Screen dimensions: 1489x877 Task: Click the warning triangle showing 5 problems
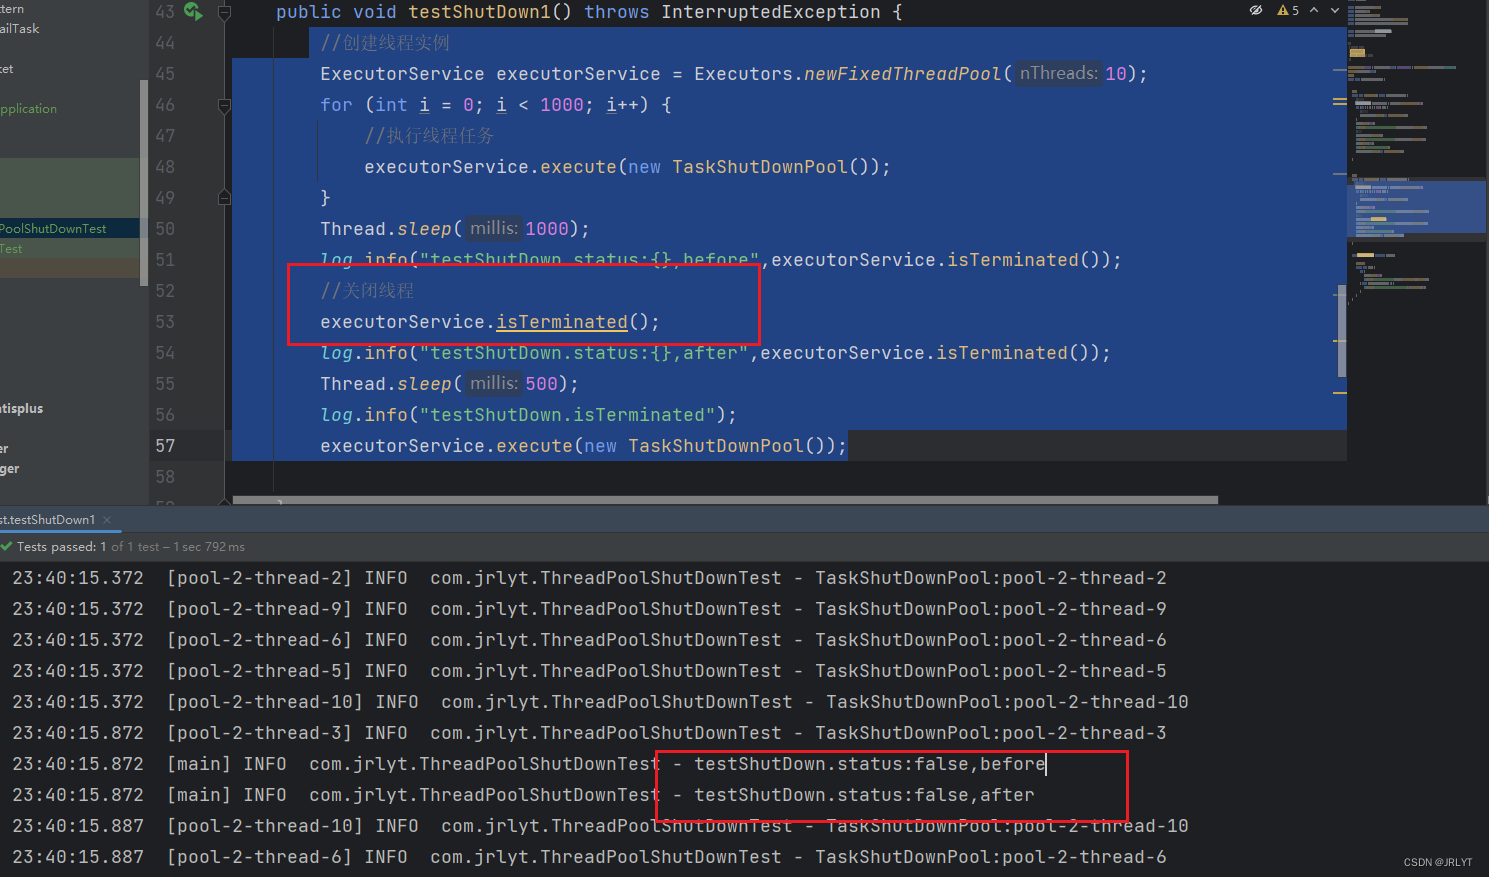(x=1284, y=9)
